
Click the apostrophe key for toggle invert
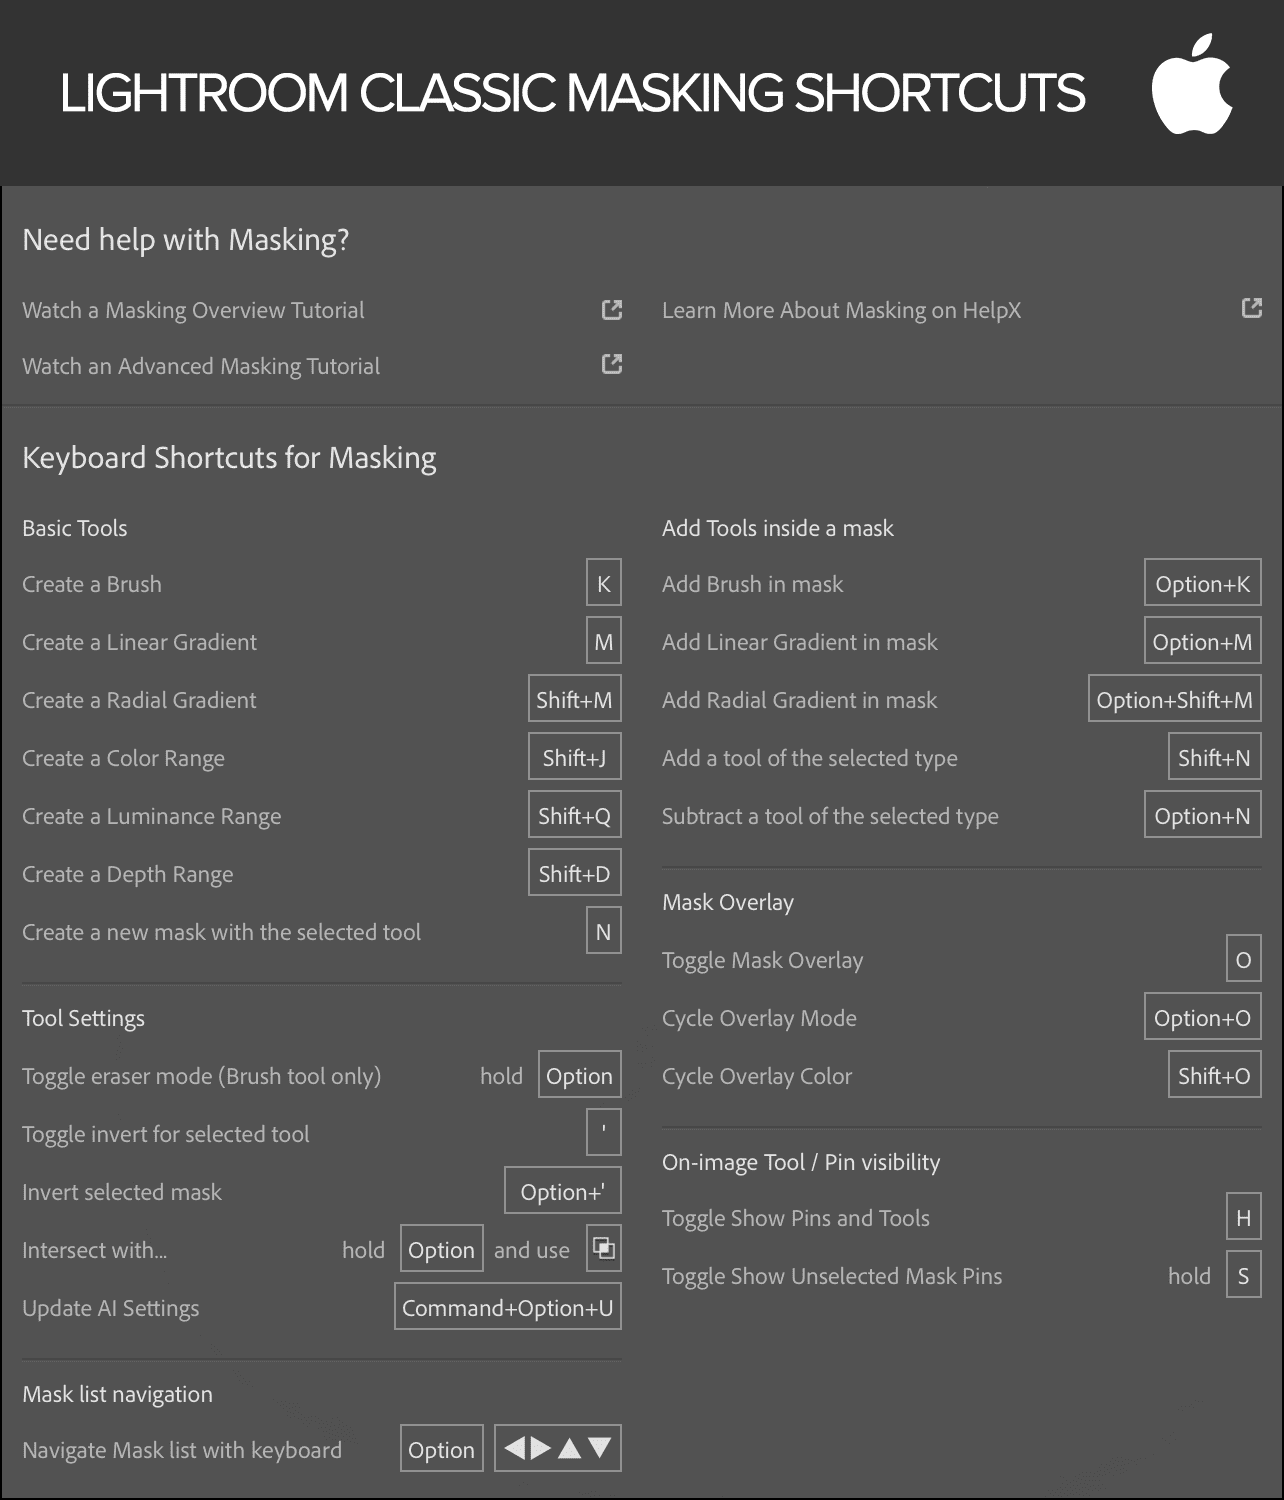[604, 1132]
